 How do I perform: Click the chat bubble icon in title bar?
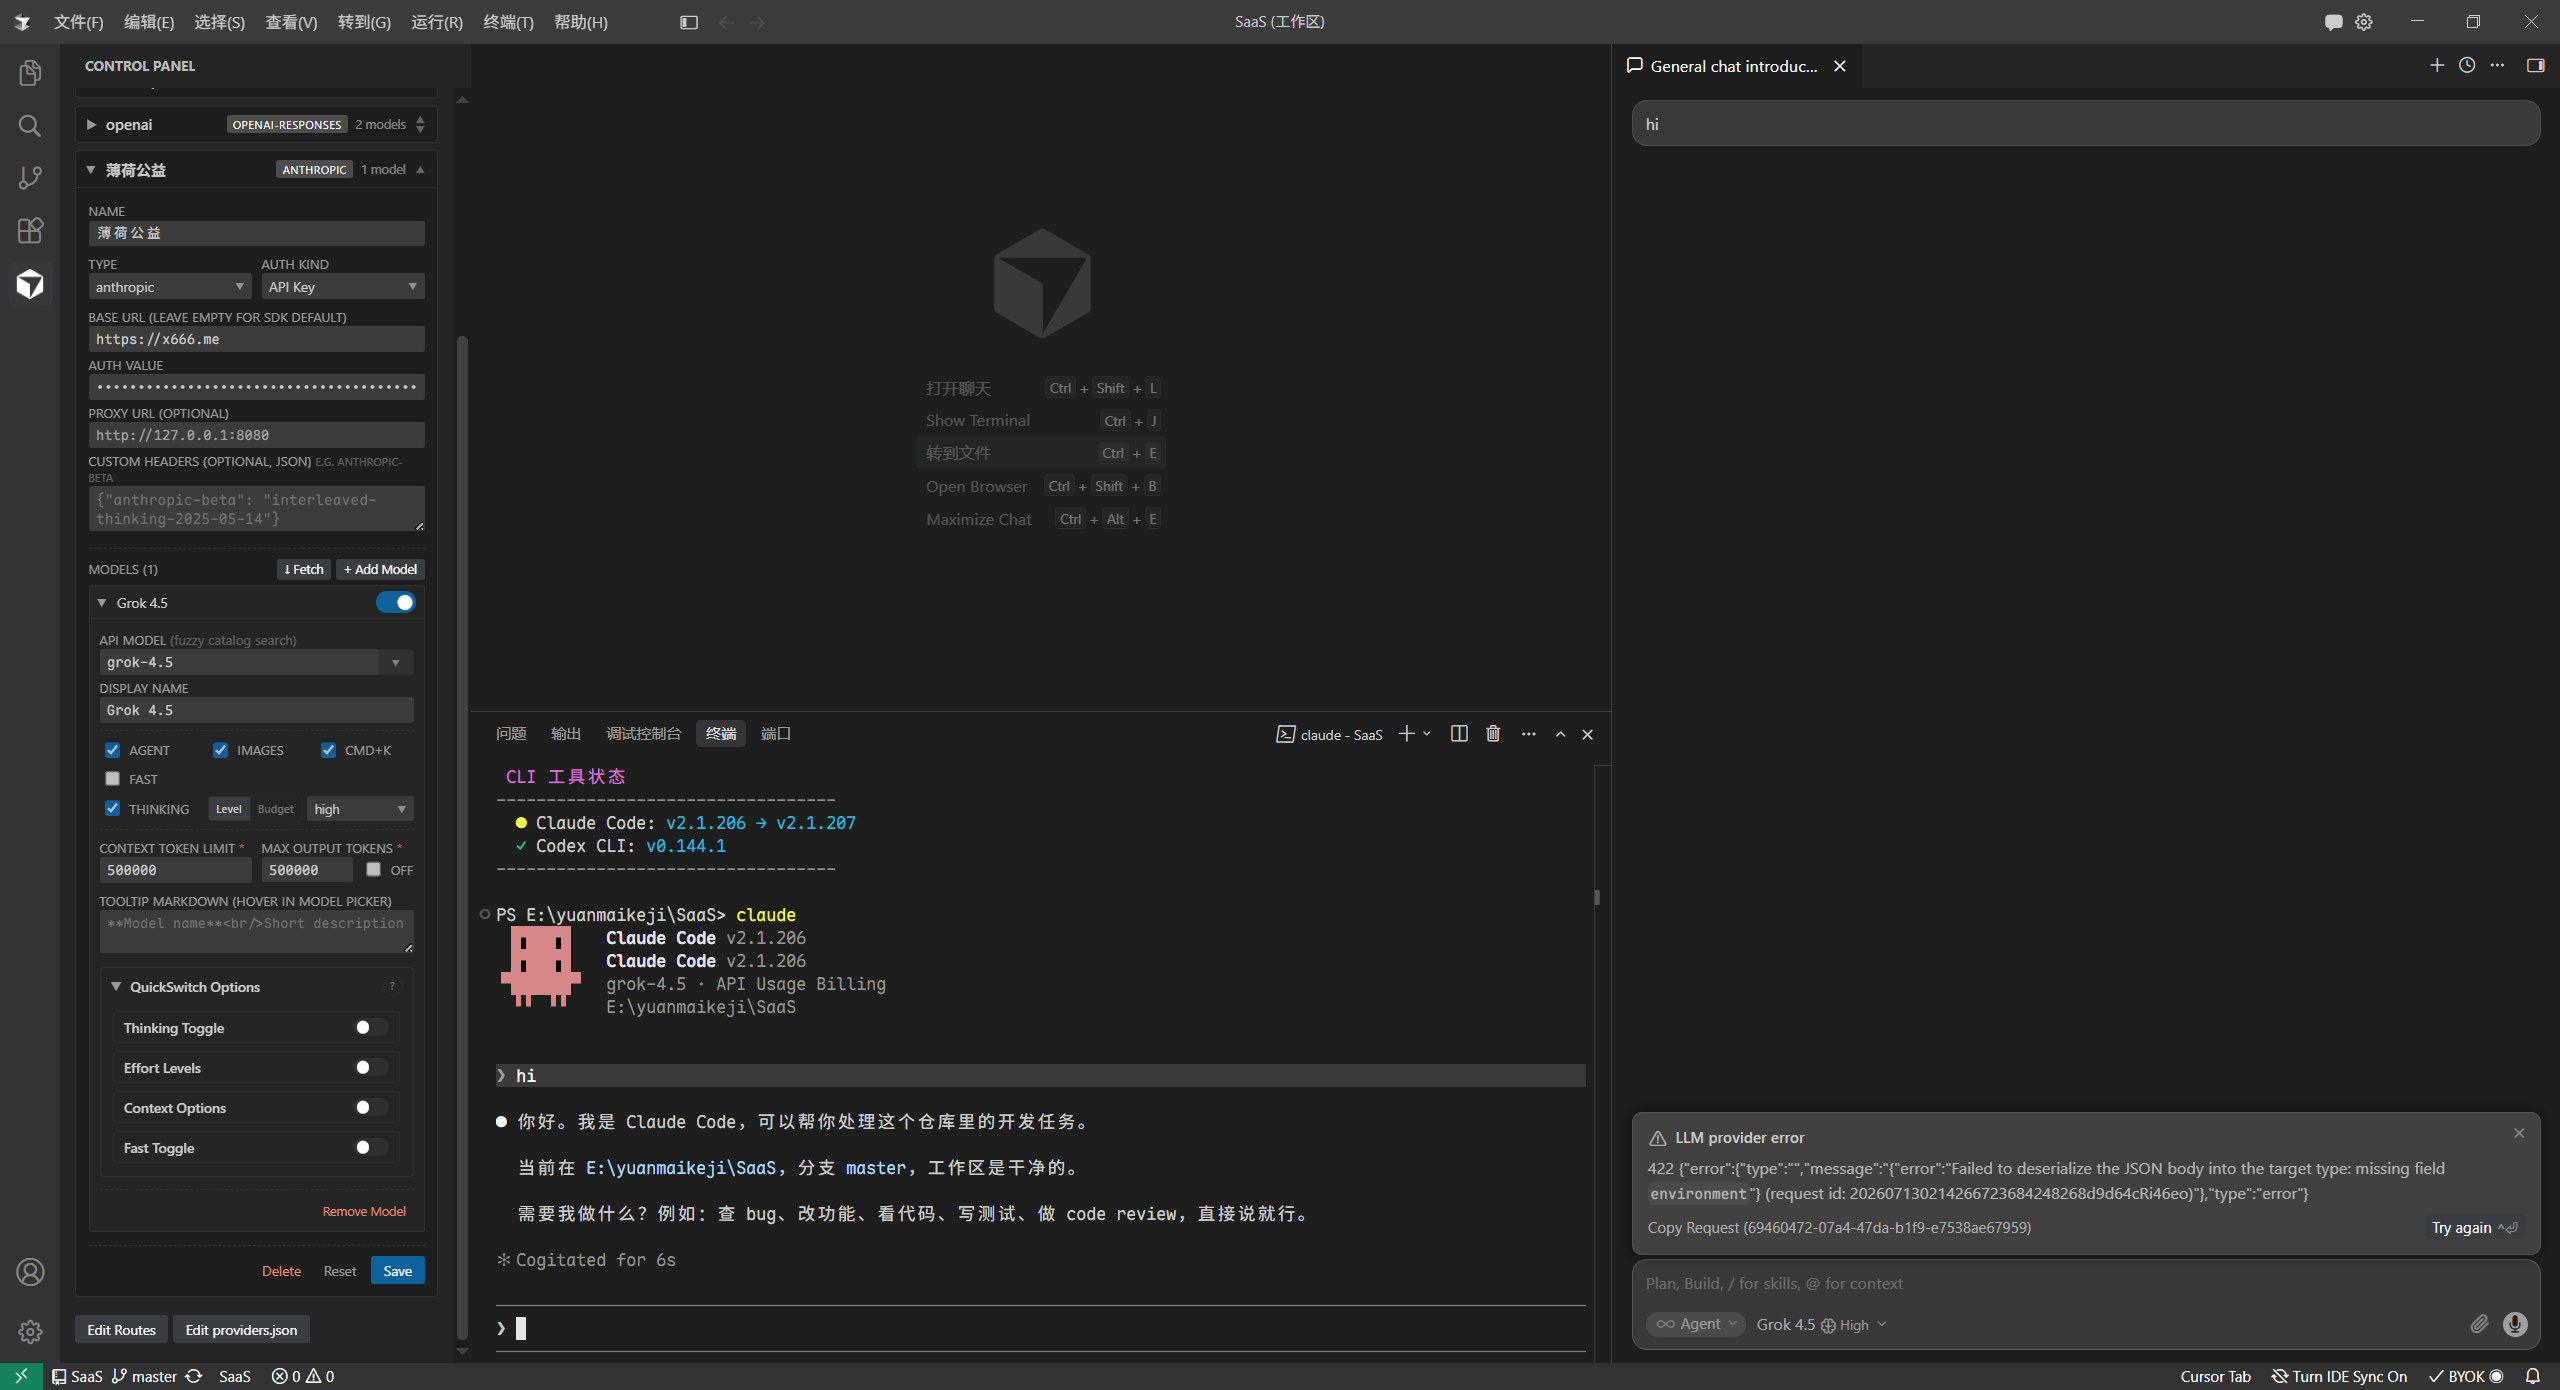pyautogui.click(x=2334, y=22)
